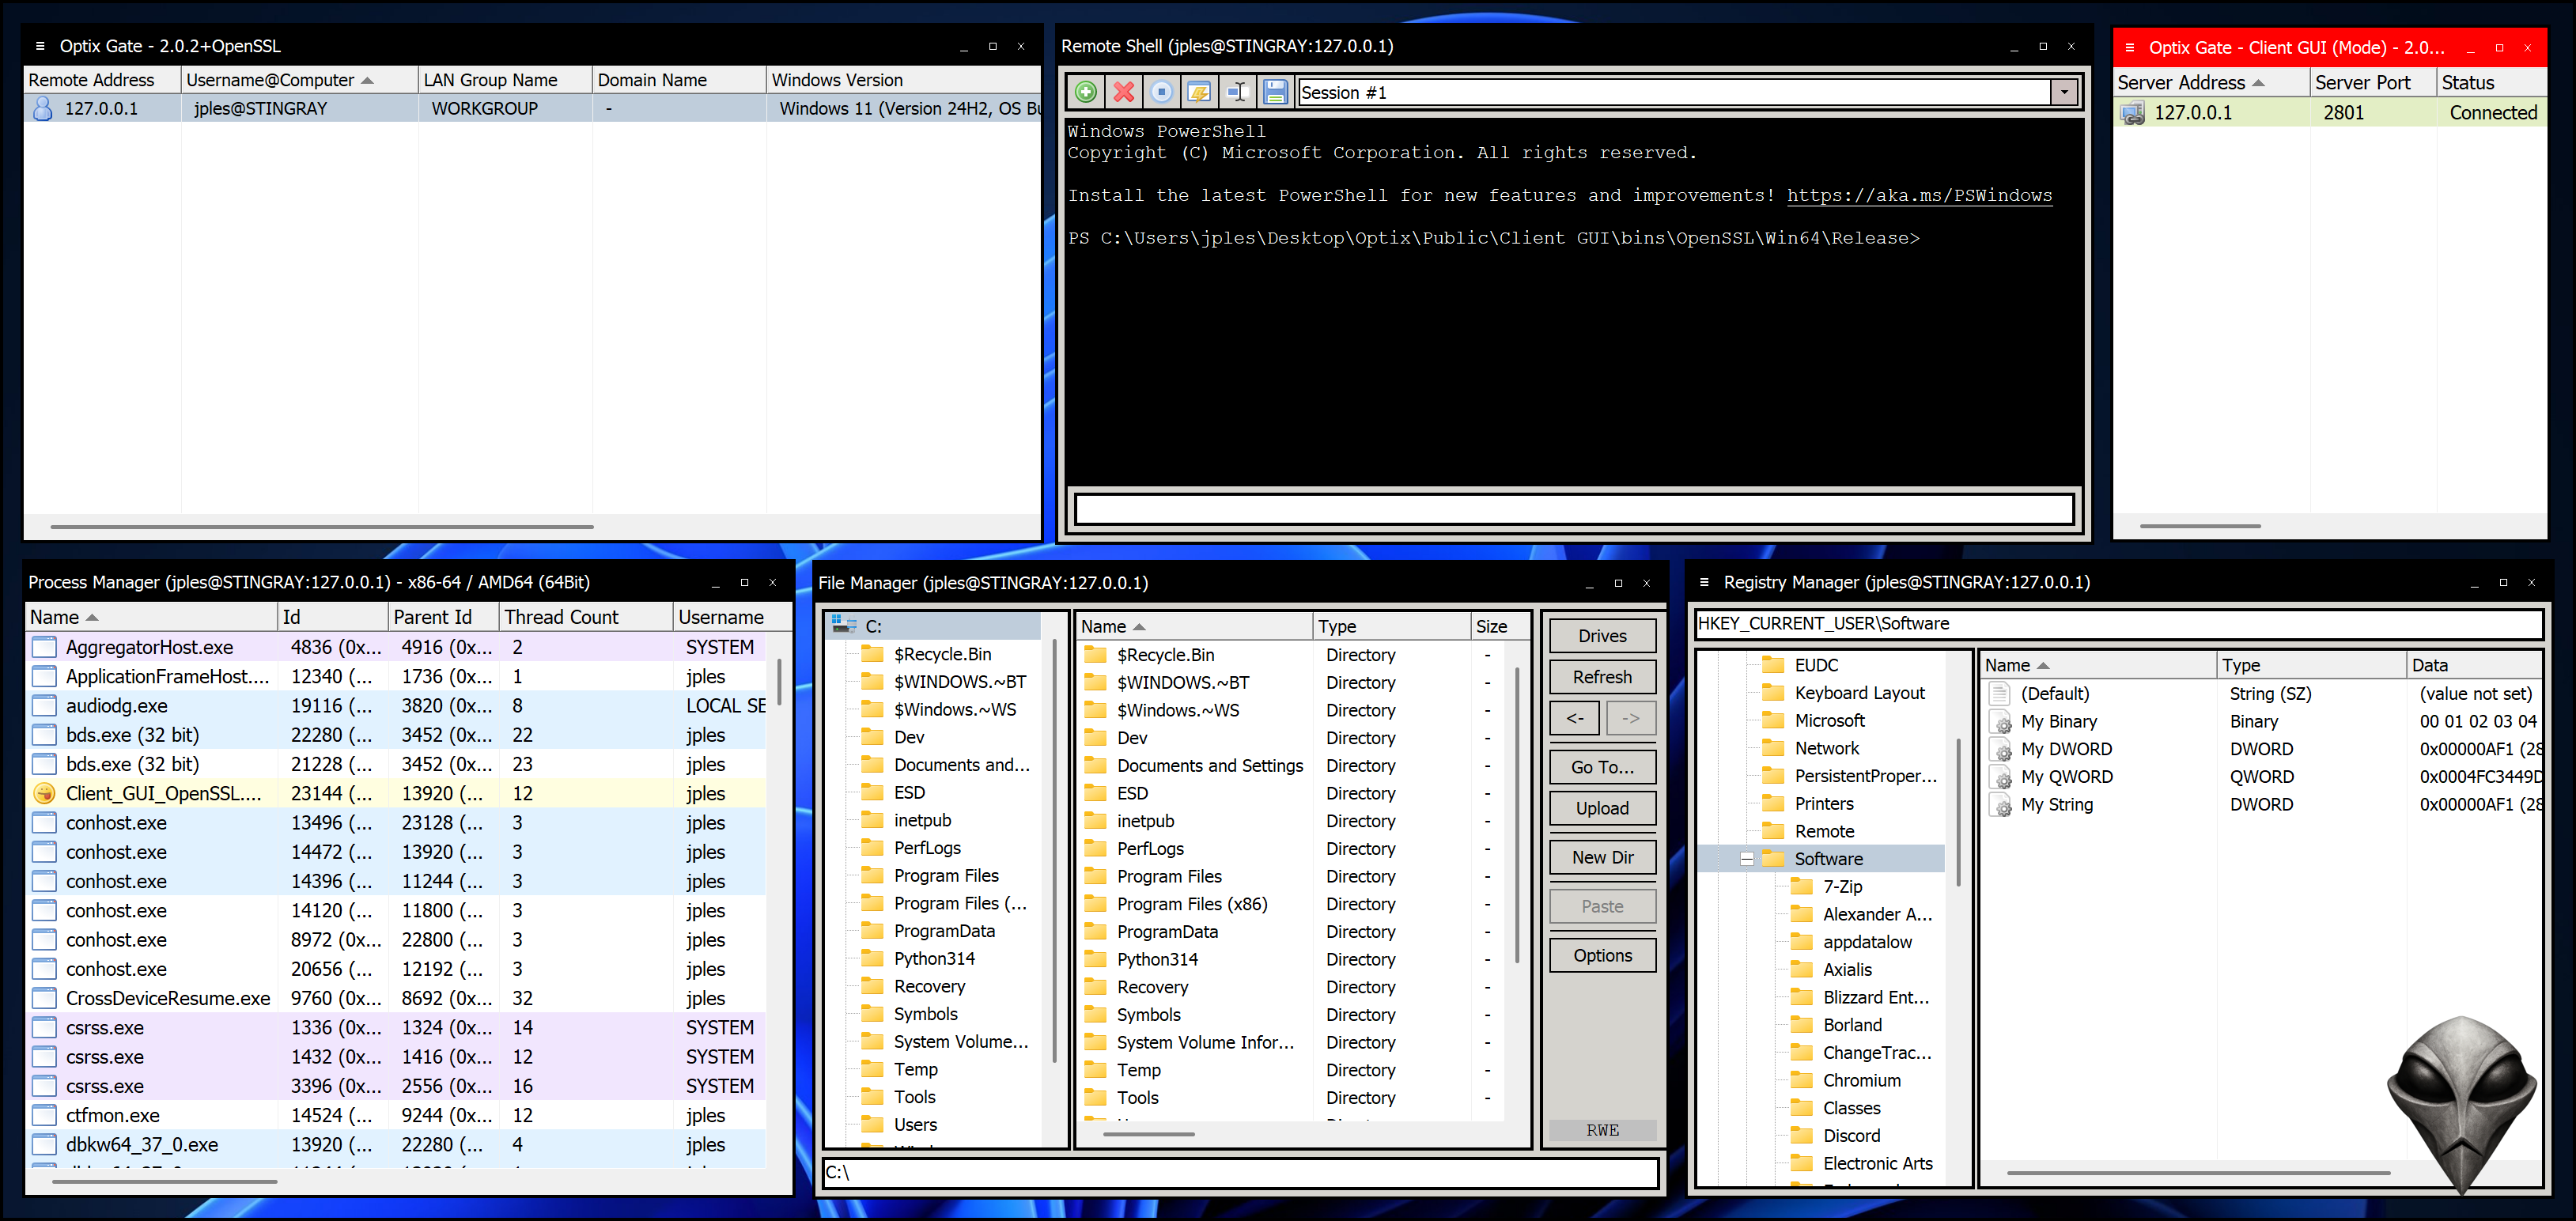Click the Chromium key folder icon
This screenshot has height=1221, width=2576.
pos(1802,1080)
